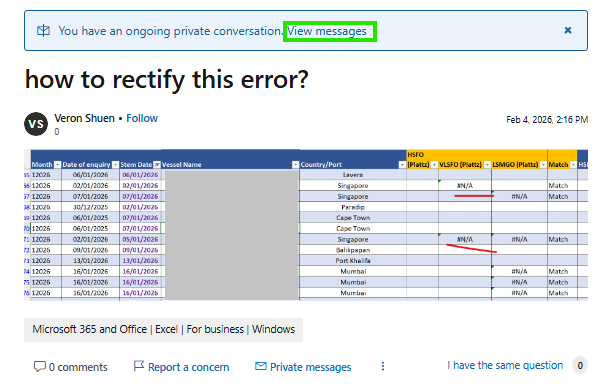Select the Microsoft 365 and Office Excel tag
598x389 pixels.
pyautogui.click(x=163, y=330)
